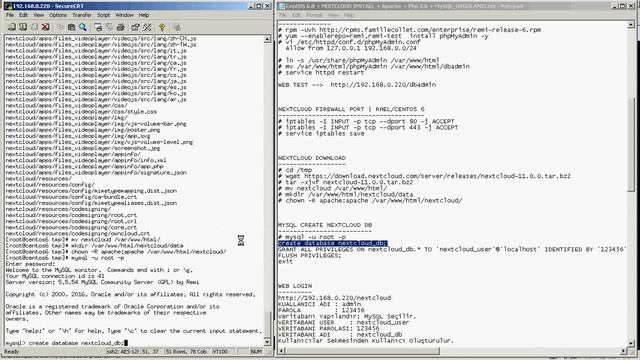Click SecureCRT terminal scrollbar up arrow
Viewport: 640px width, 360px height.
(267, 39)
